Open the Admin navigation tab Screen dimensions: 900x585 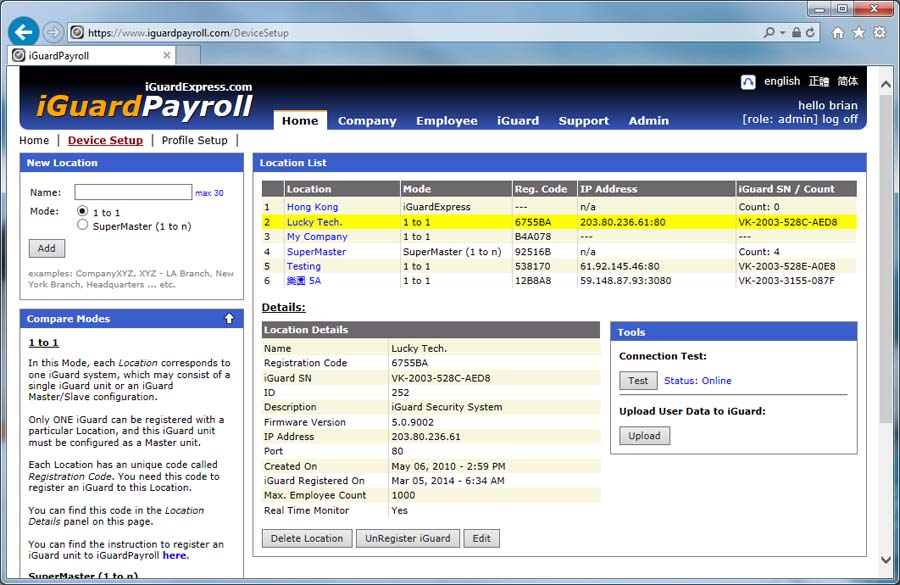649,121
